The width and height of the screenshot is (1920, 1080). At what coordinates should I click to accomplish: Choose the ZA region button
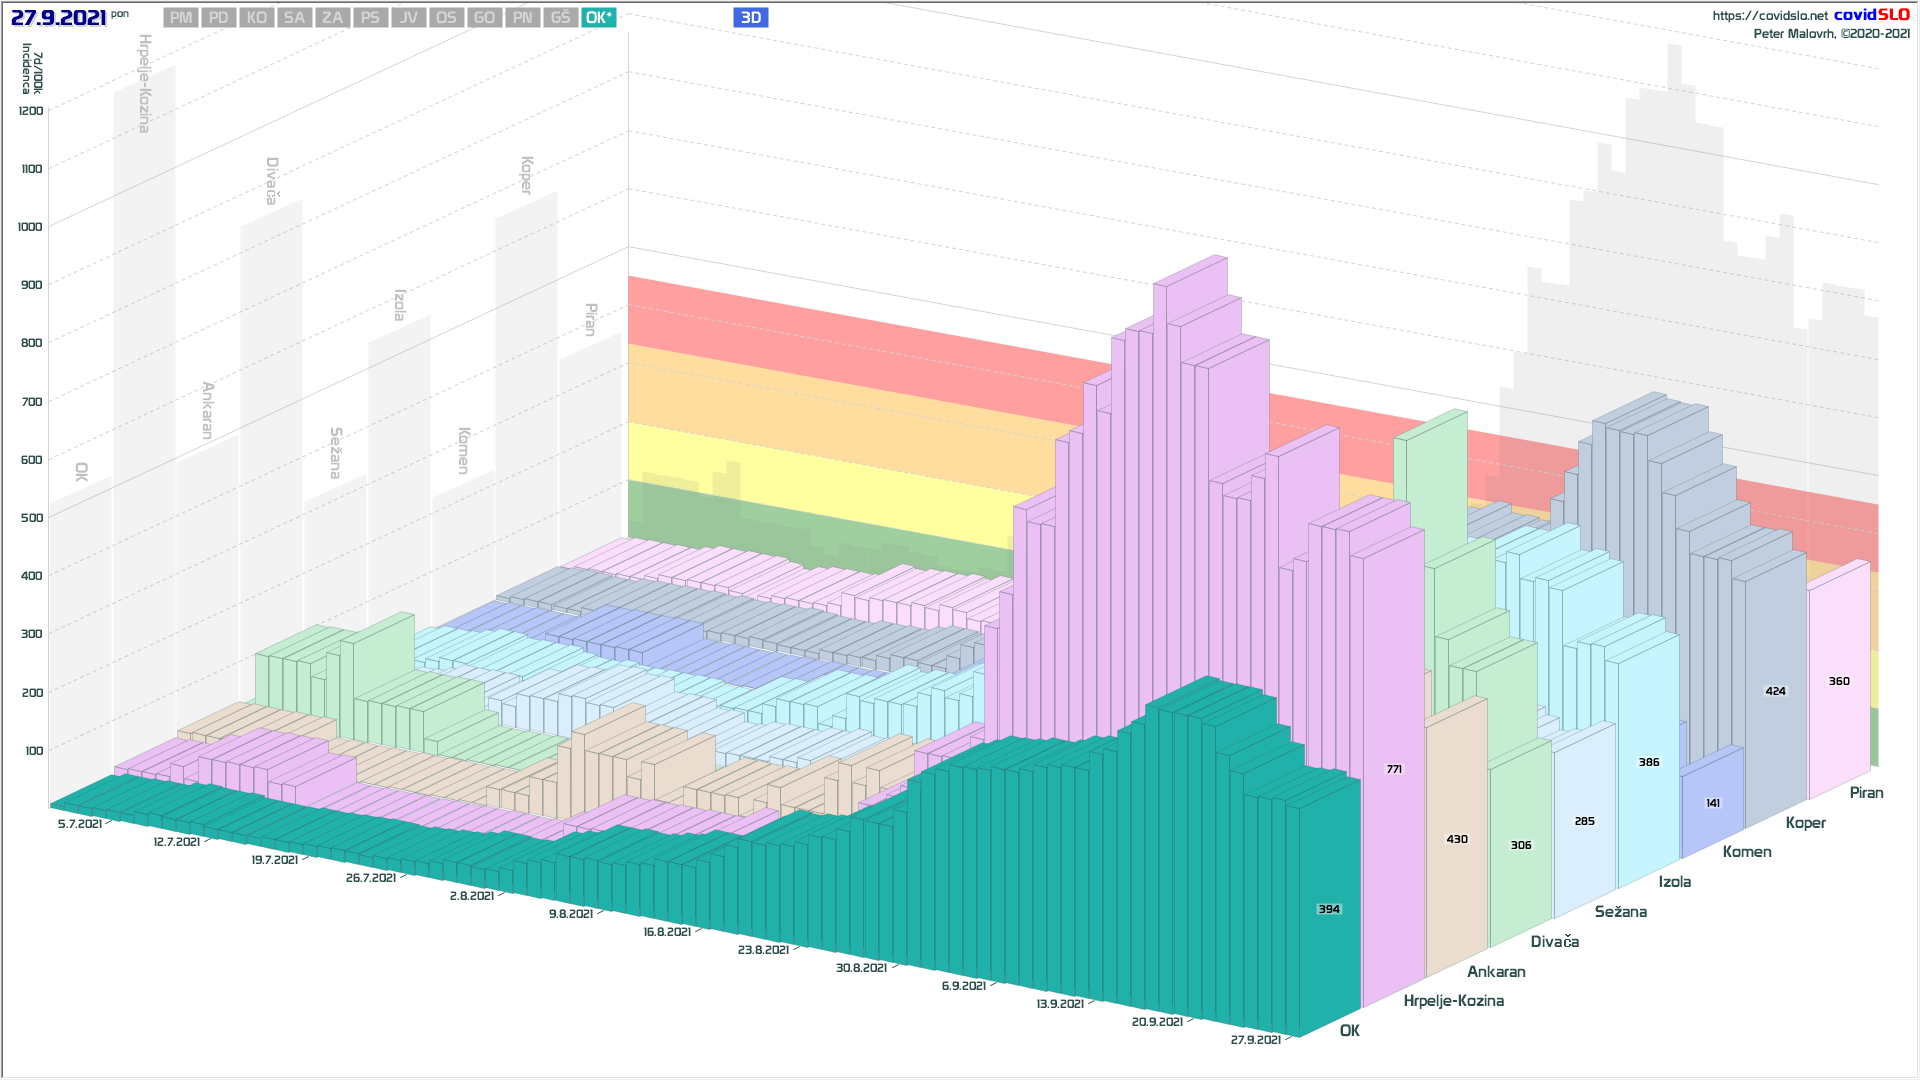[x=332, y=18]
